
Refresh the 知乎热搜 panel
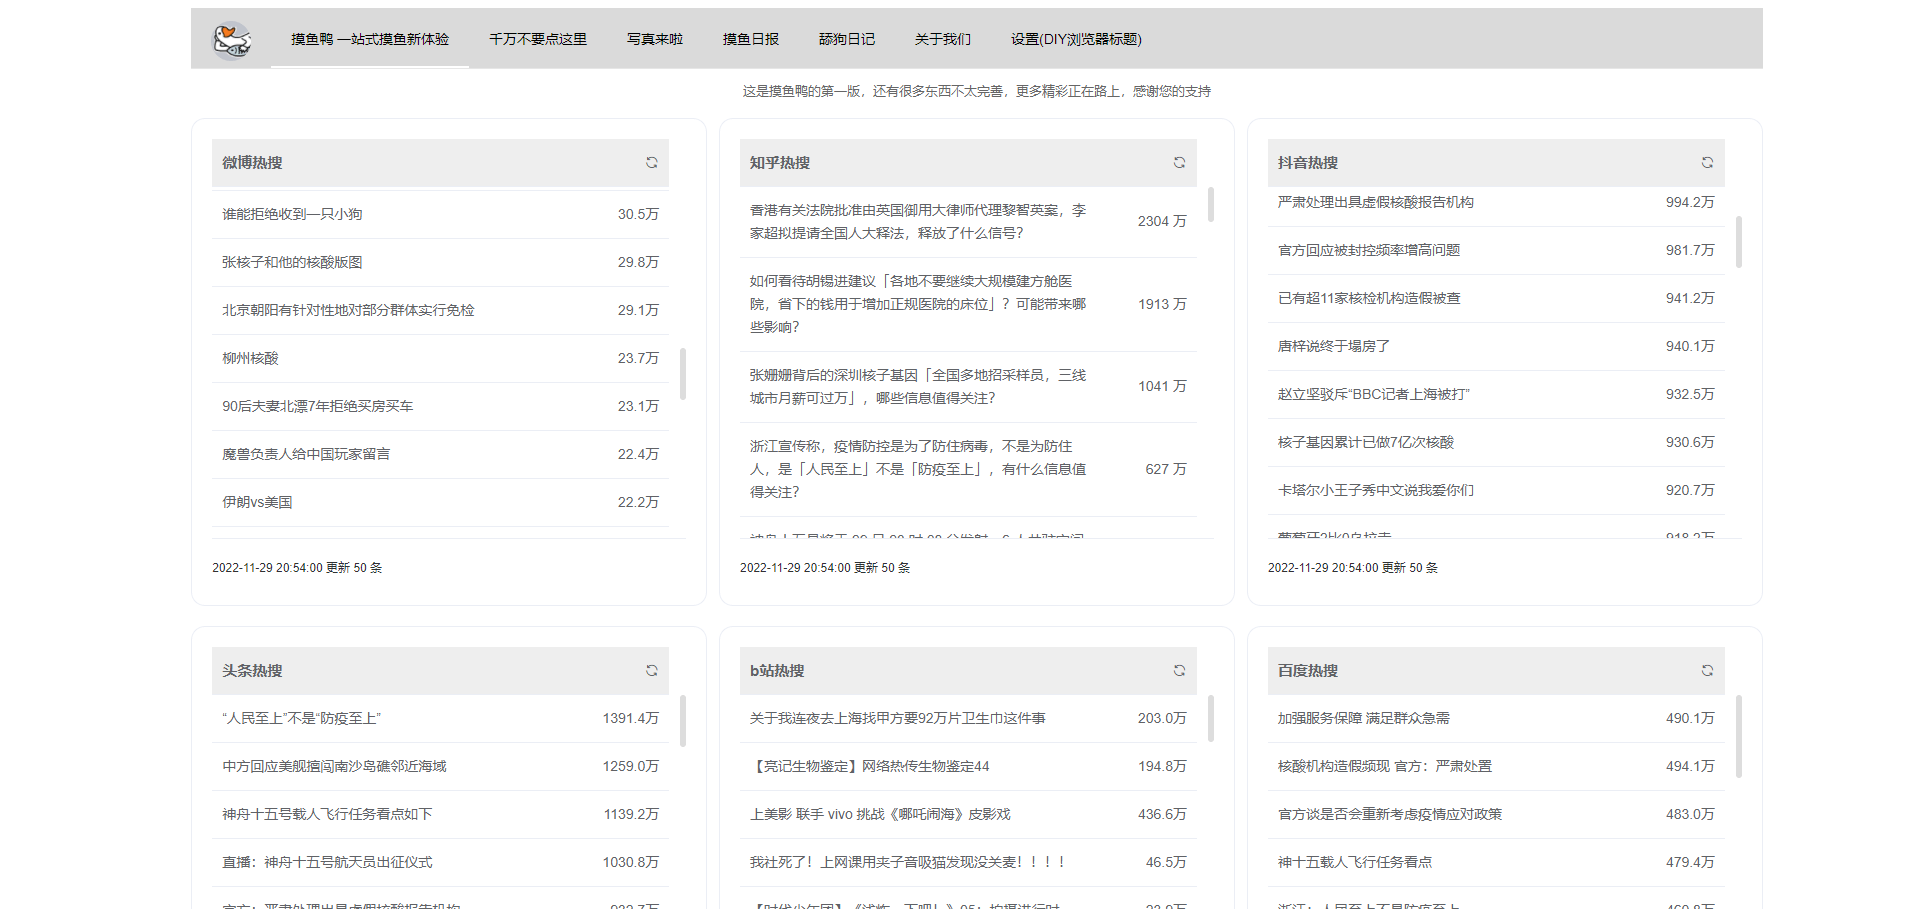click(x=1179, y=162)
